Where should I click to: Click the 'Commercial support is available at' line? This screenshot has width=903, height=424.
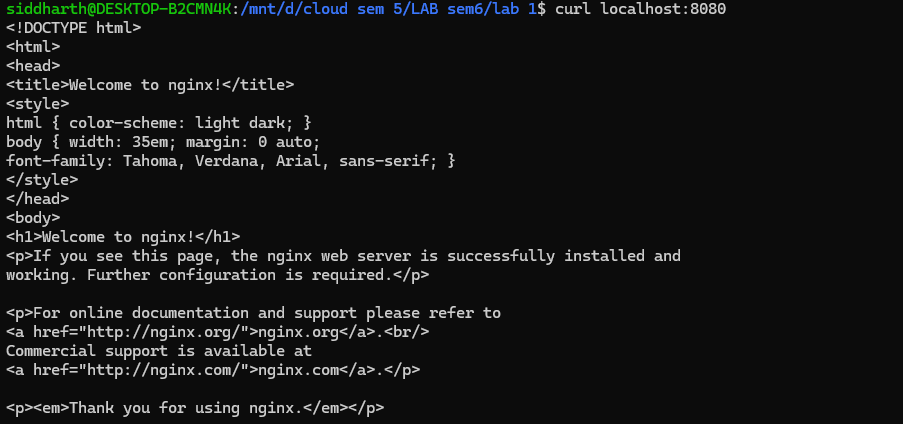[x=159, y=351]
